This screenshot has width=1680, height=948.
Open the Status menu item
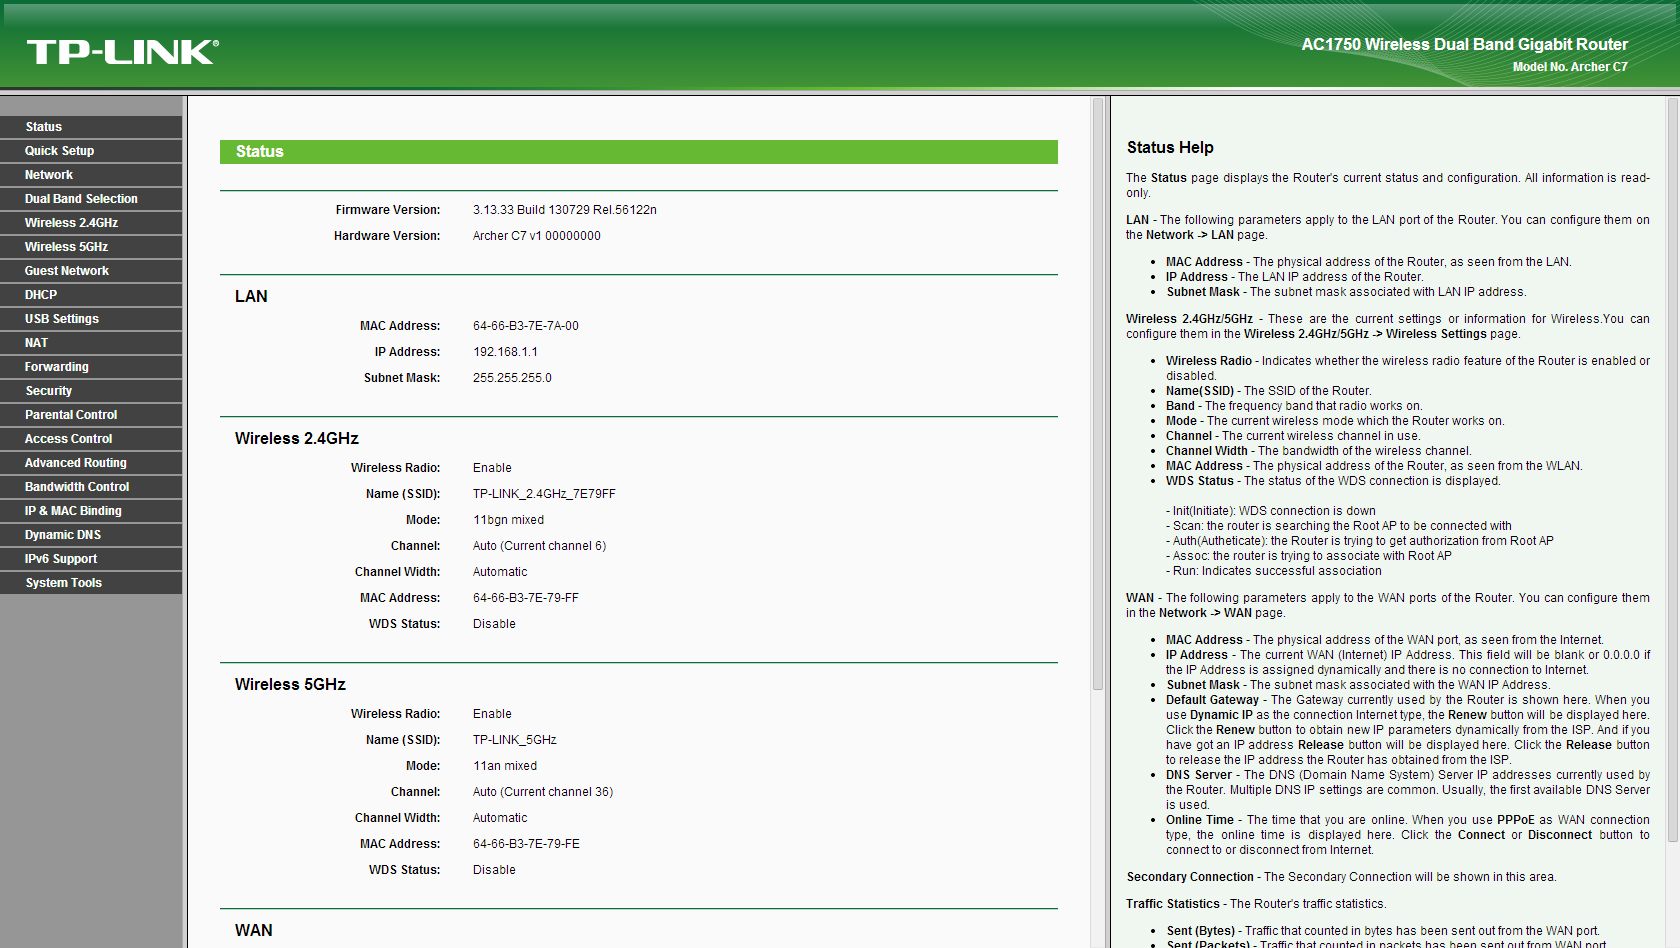(x=91, y=127)
